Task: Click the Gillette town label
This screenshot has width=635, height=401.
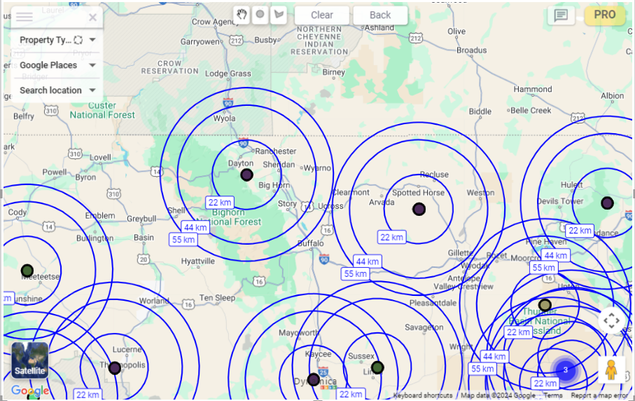Action: tap(460, 253)
